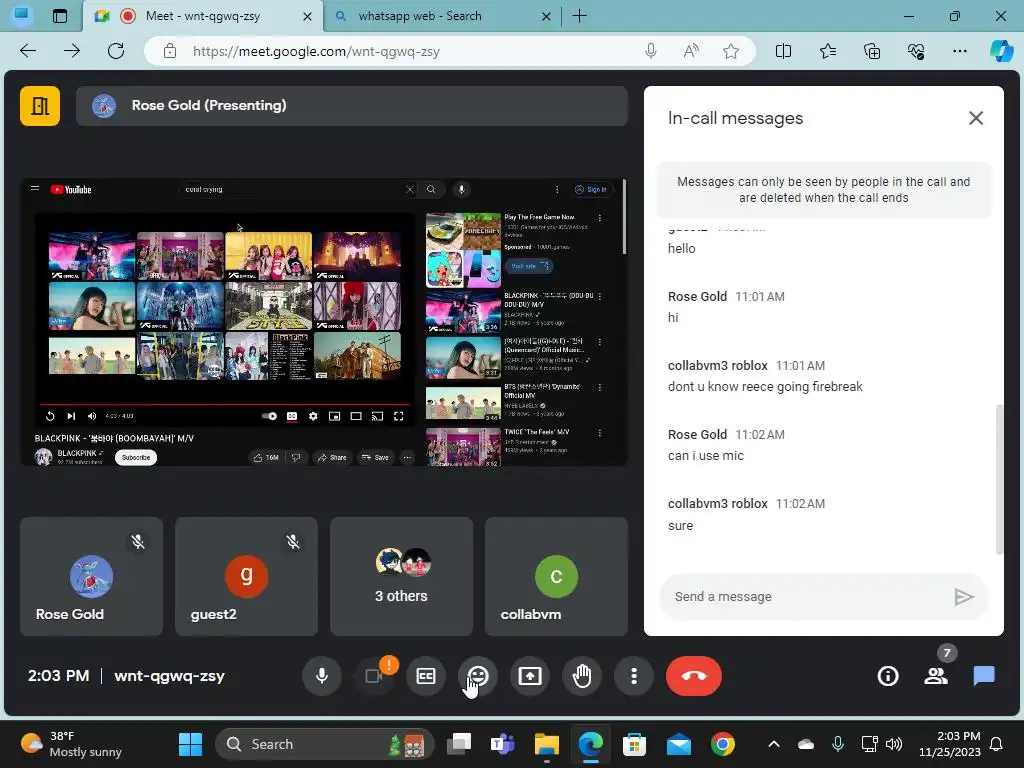Click the address bar URL
Viewport: 1024px width, 768px height.
point(316,51)
